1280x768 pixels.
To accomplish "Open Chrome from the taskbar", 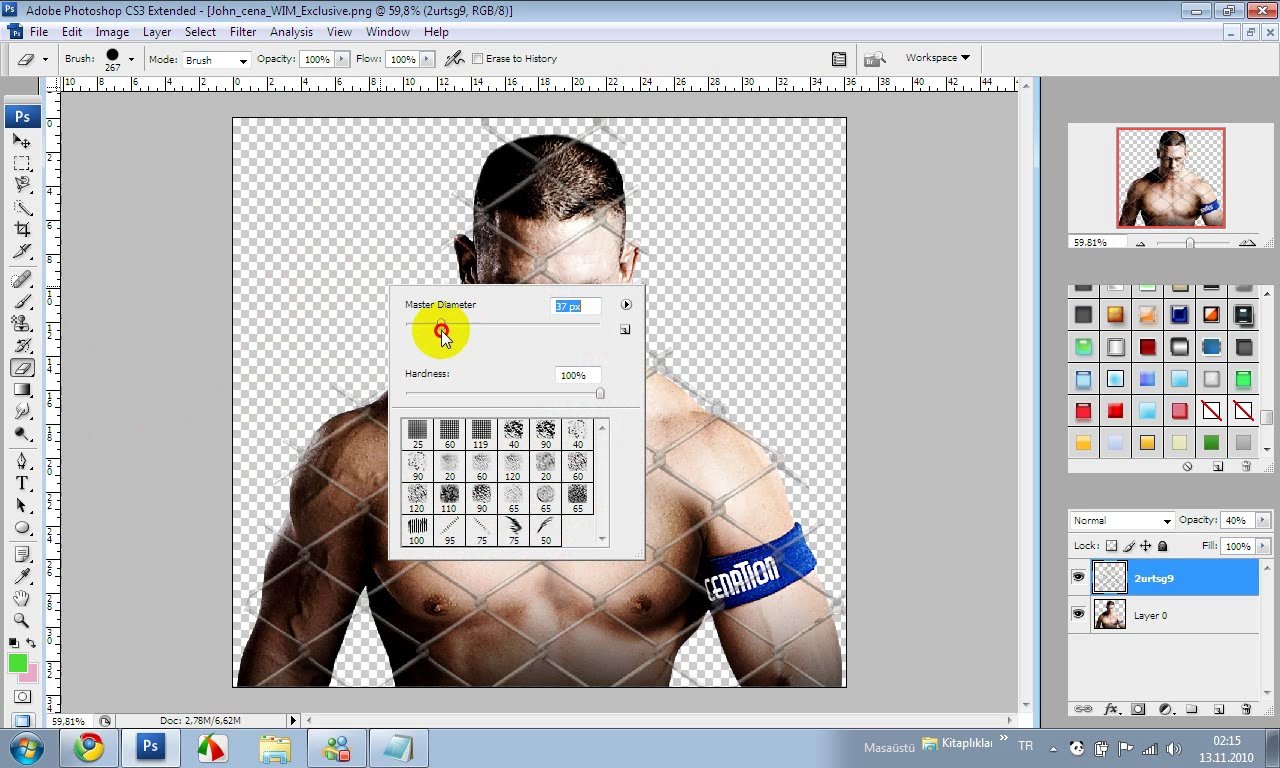I will click(88, 748).
